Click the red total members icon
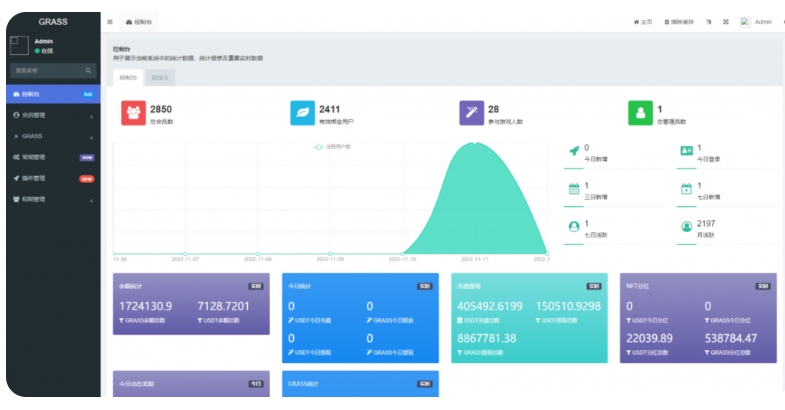 (x=133, y=113)
